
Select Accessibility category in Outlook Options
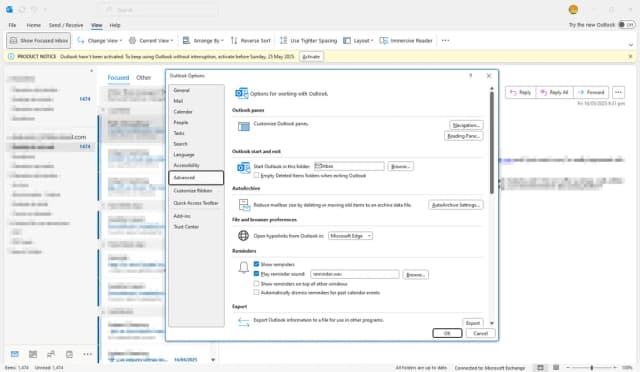click(x=196, y=165)
